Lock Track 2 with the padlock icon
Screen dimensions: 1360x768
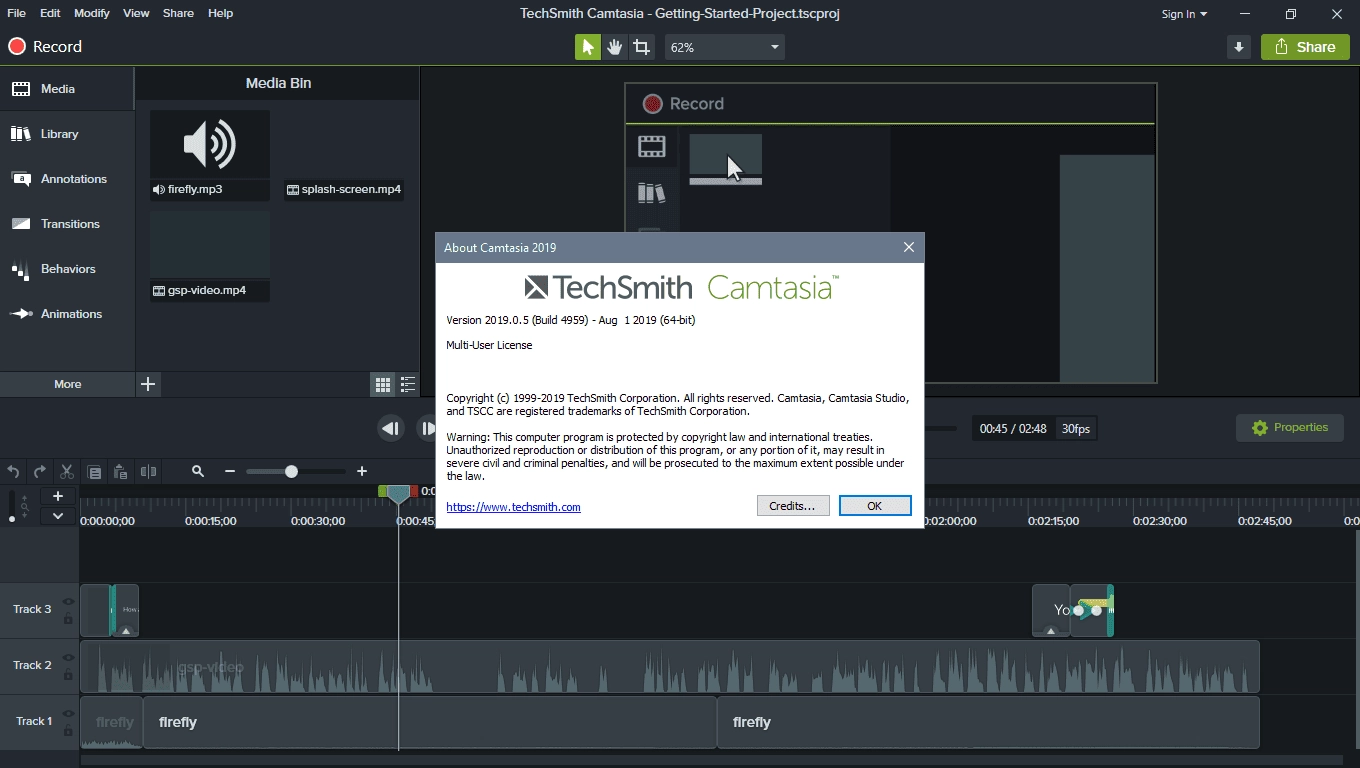[68, 675]
